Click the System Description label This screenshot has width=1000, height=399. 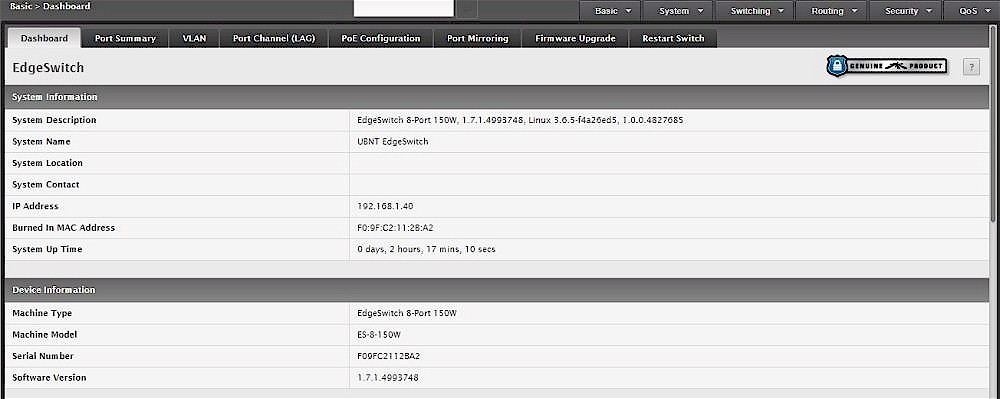coord(54,120)
